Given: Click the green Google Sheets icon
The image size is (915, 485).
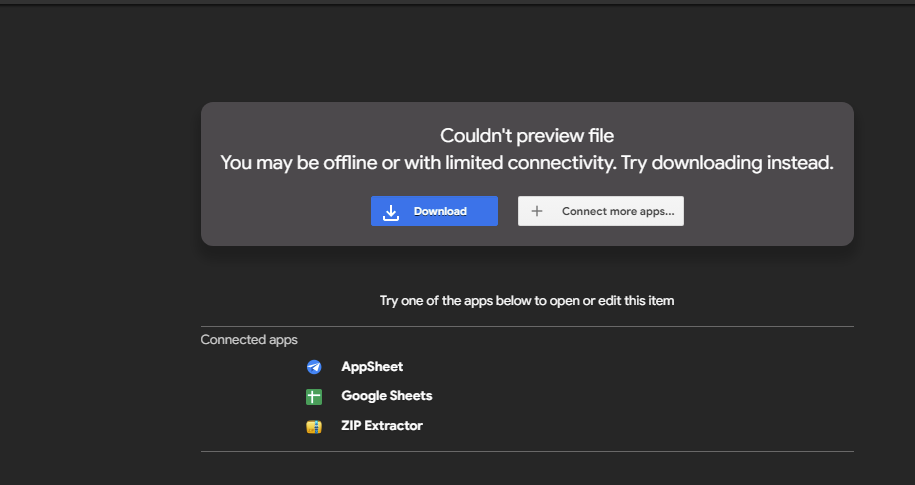Looking at the screenshot, I should [314, 397].
